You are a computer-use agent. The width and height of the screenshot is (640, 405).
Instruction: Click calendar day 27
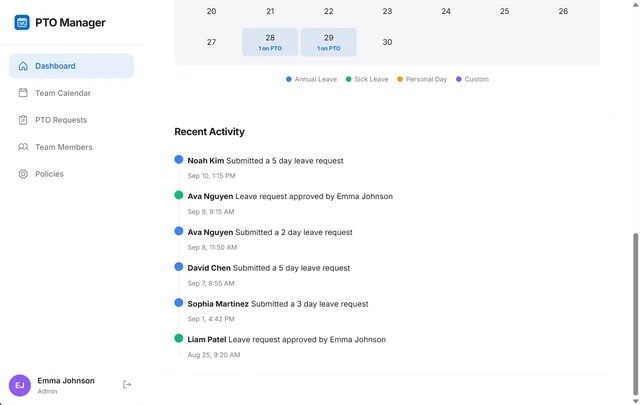pos(211,42)
